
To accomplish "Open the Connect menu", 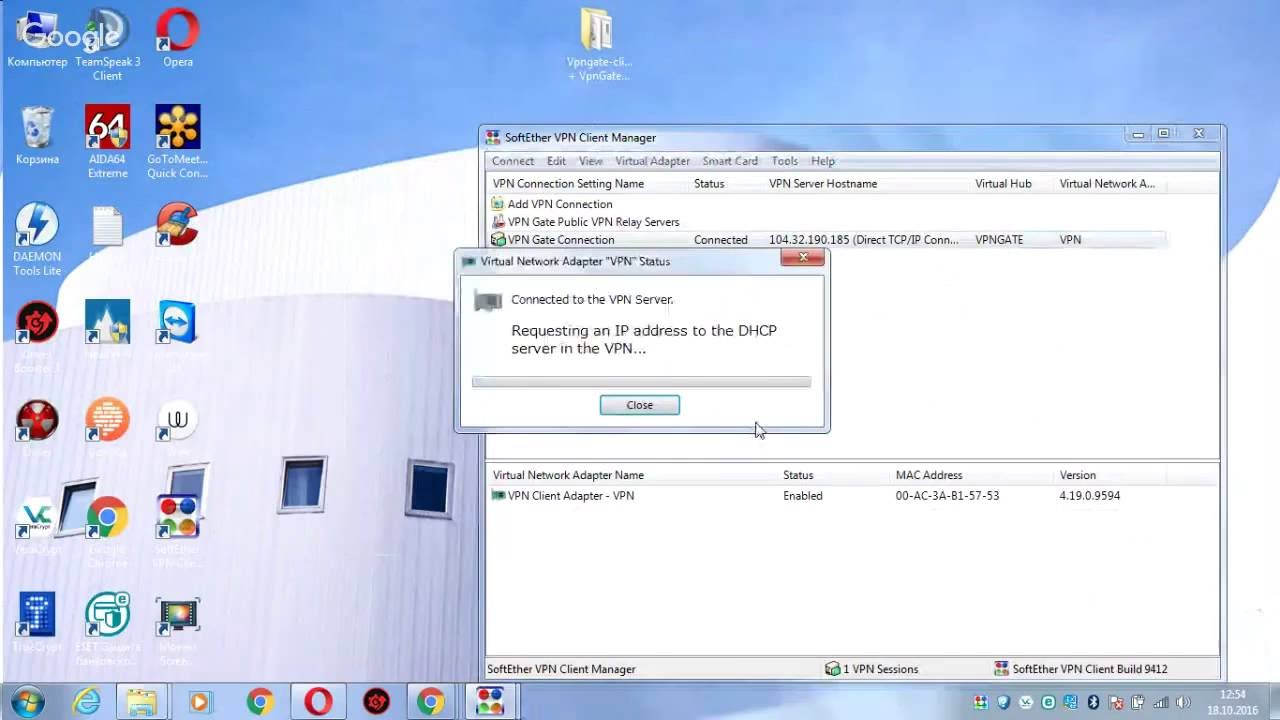I will (x=512, y=161).
